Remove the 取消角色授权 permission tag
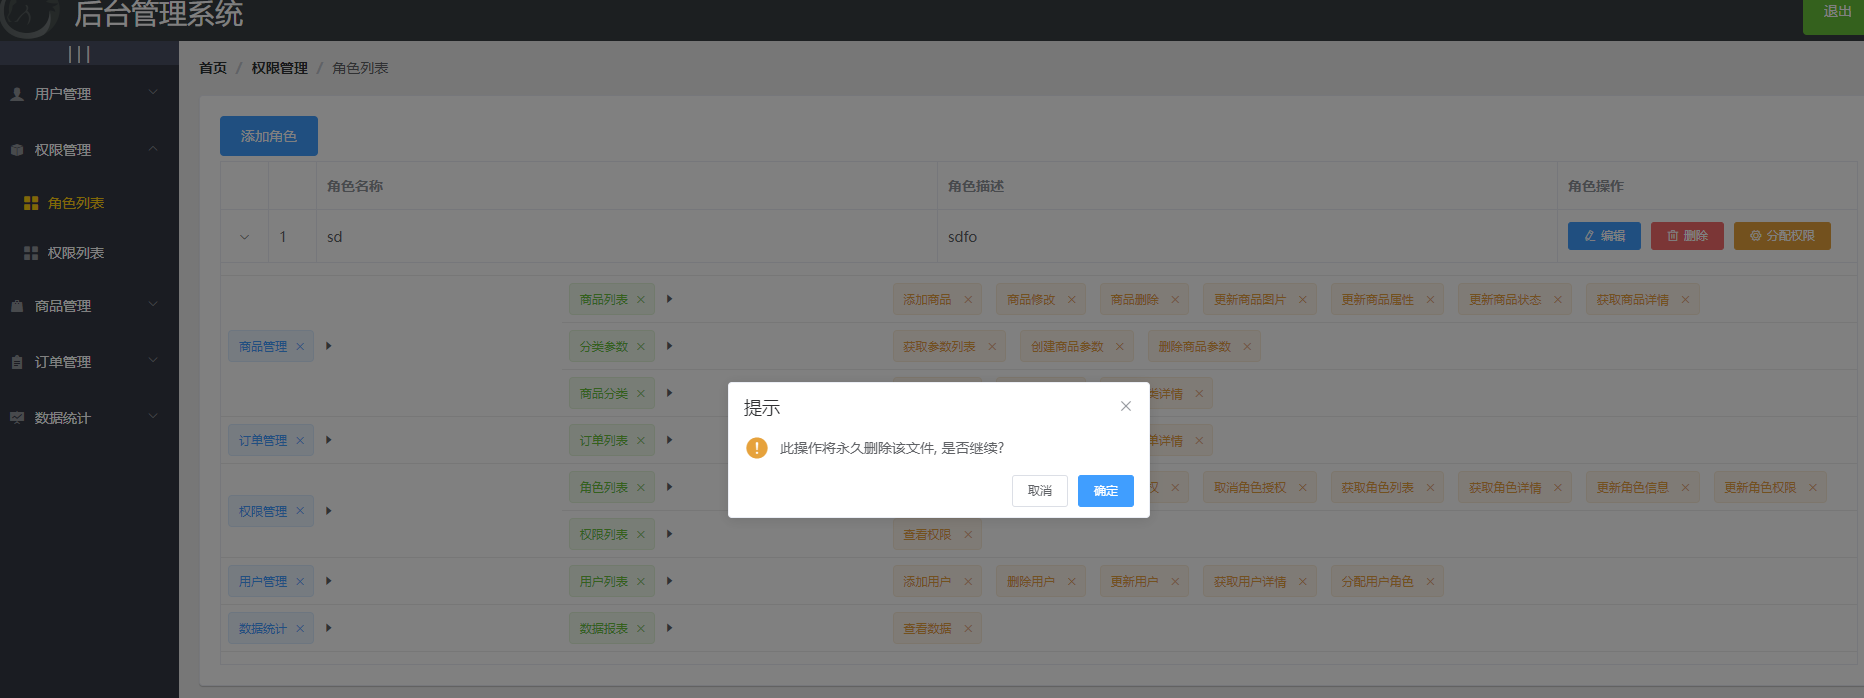 (x=1303, y=488)
